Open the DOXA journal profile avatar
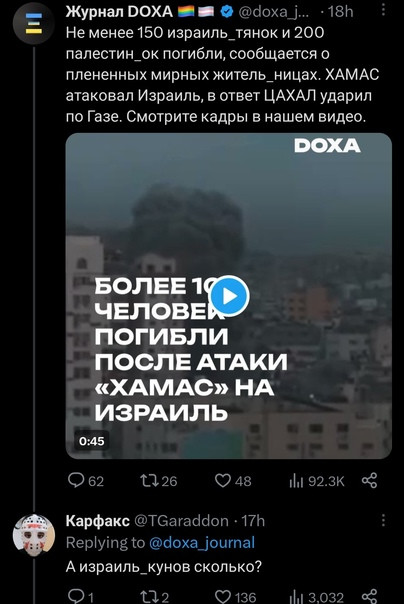Image resolution: width=404 pixels, height=604 pixels. click(x=34, y=23)
